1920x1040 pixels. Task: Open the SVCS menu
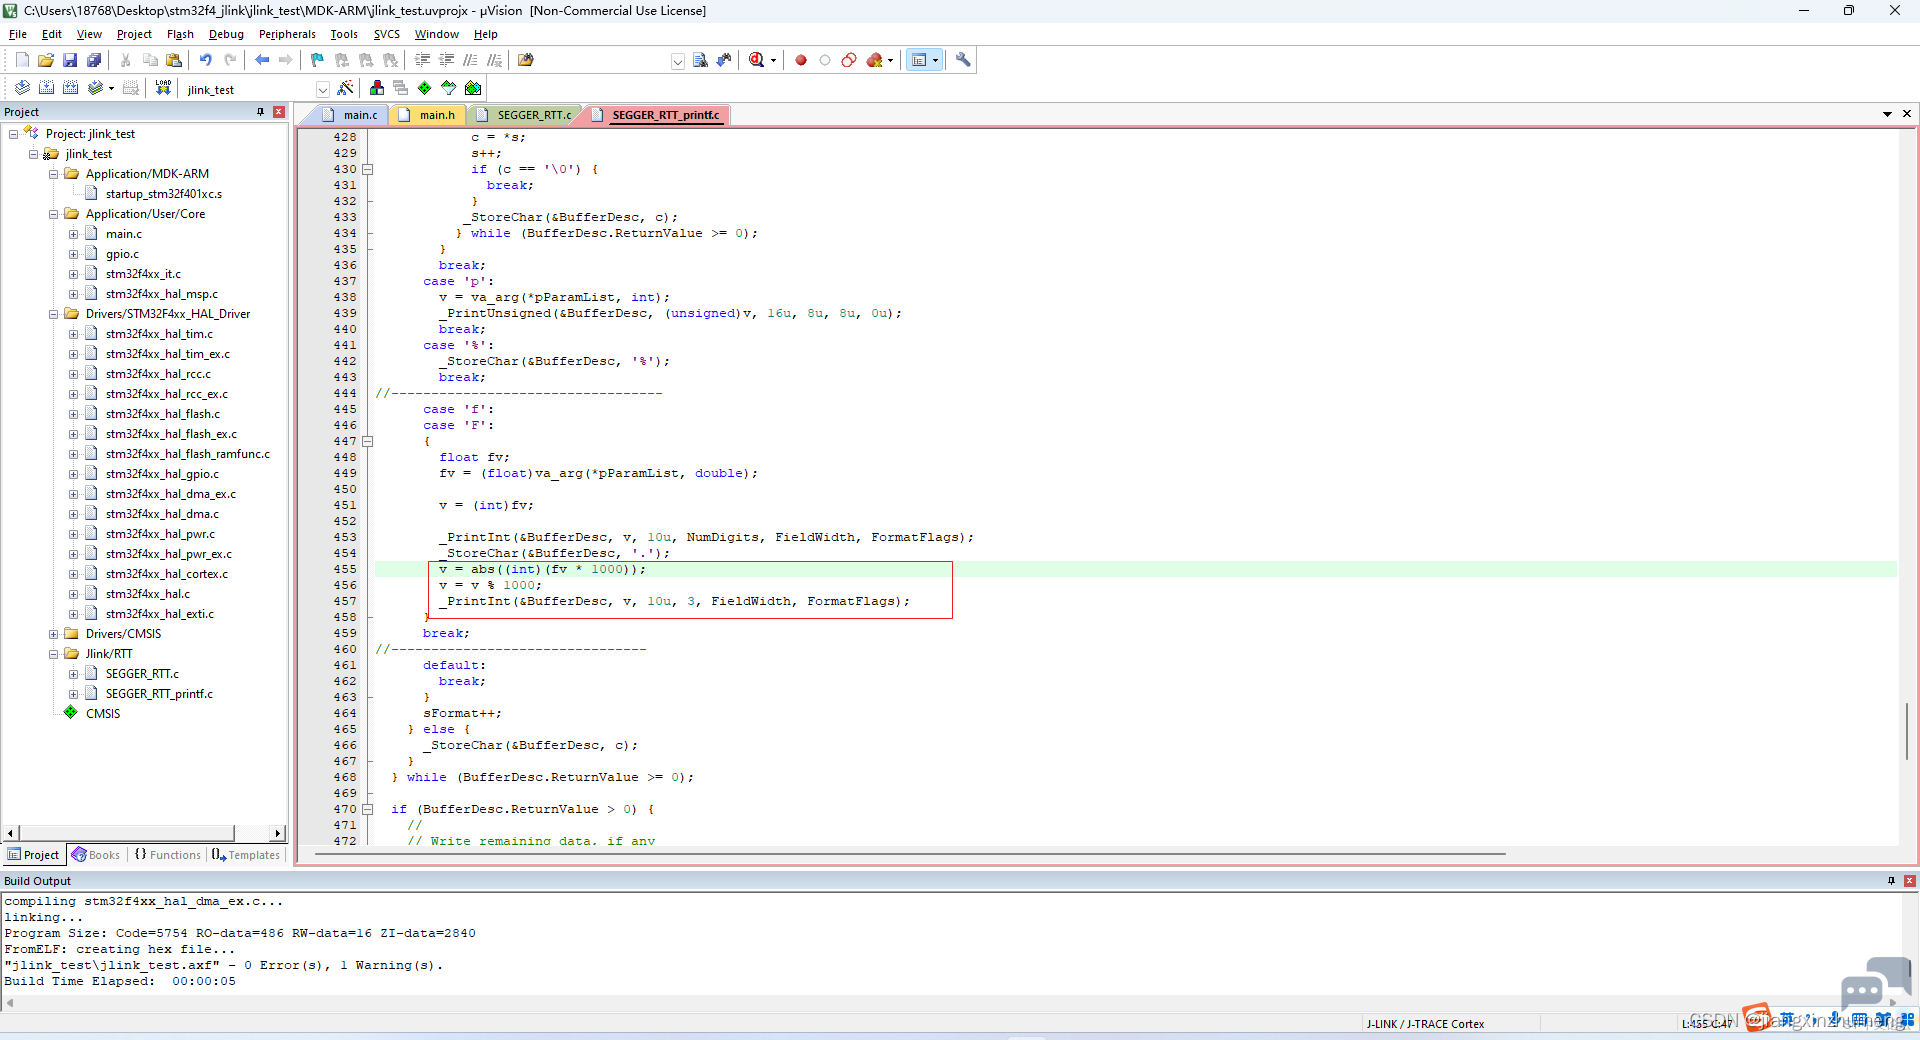pos(386,34)
